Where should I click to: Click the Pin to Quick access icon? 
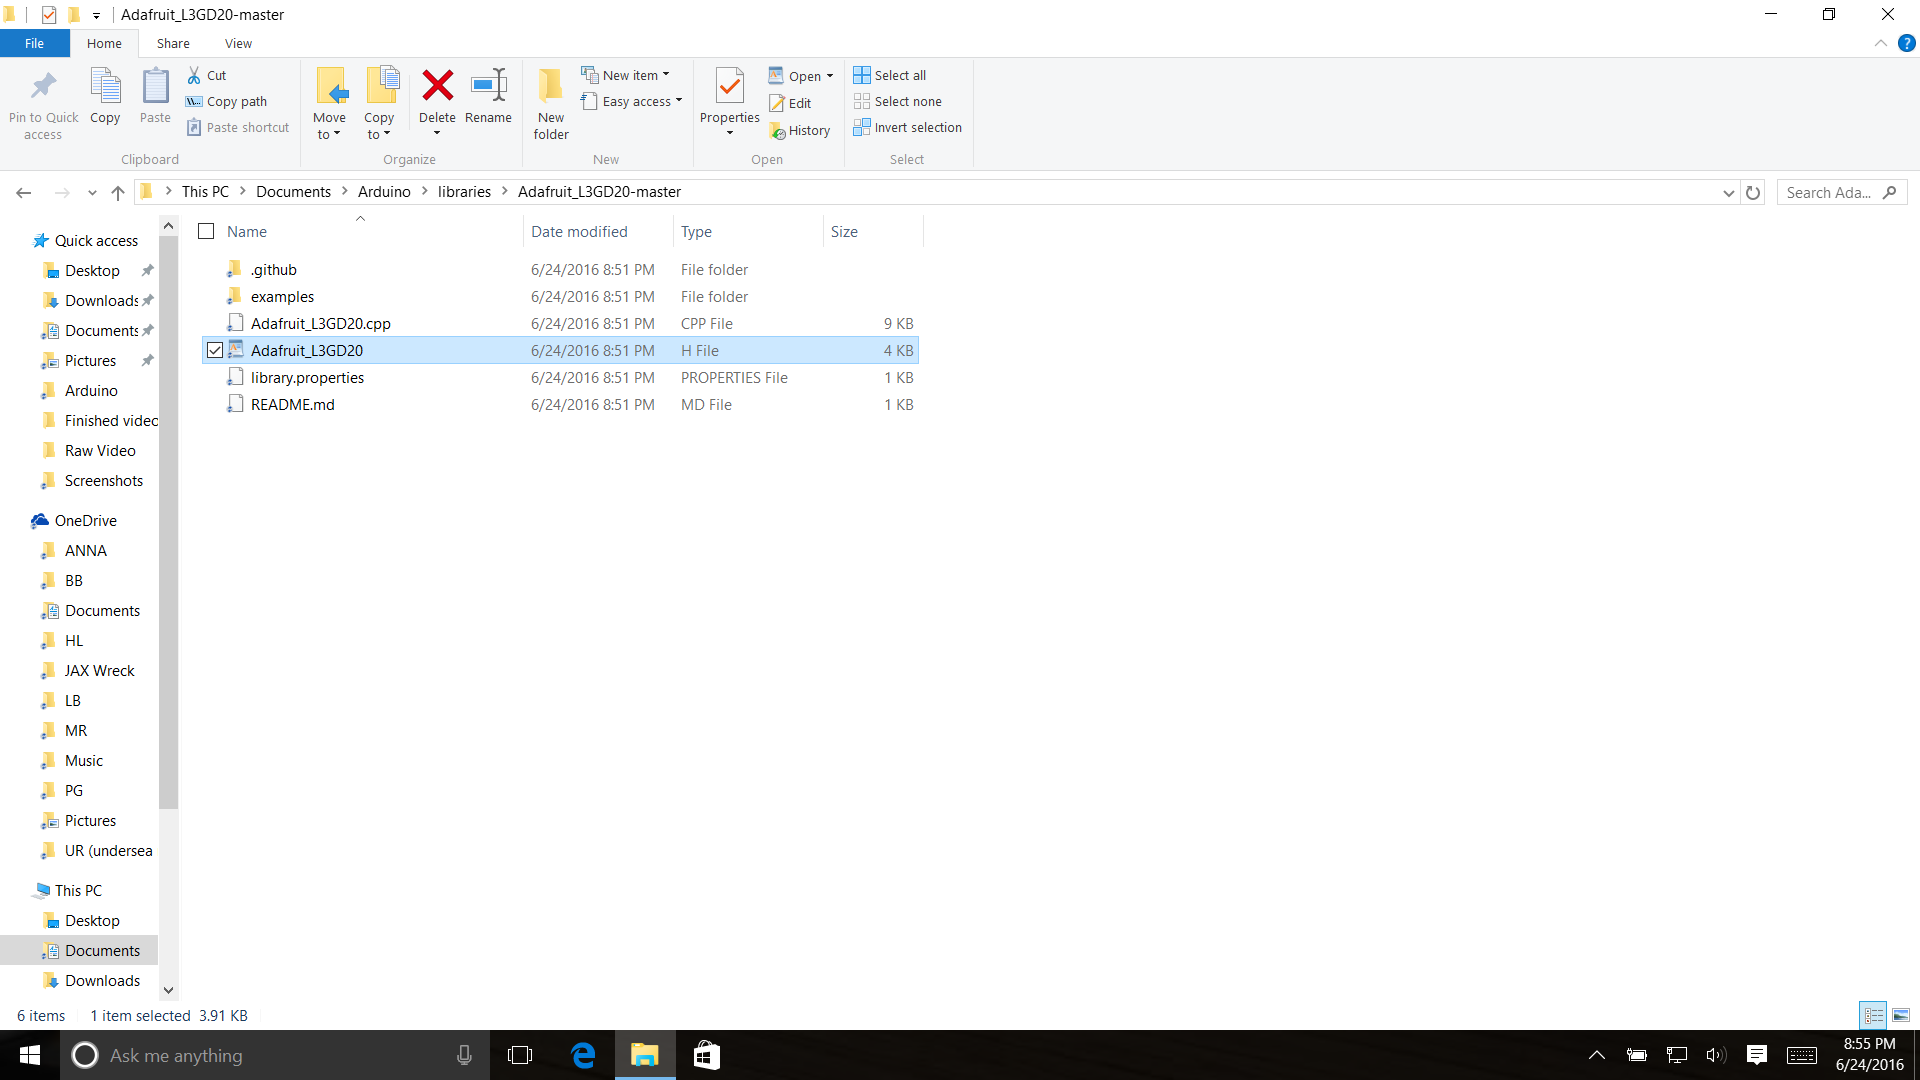coord(43,86)
